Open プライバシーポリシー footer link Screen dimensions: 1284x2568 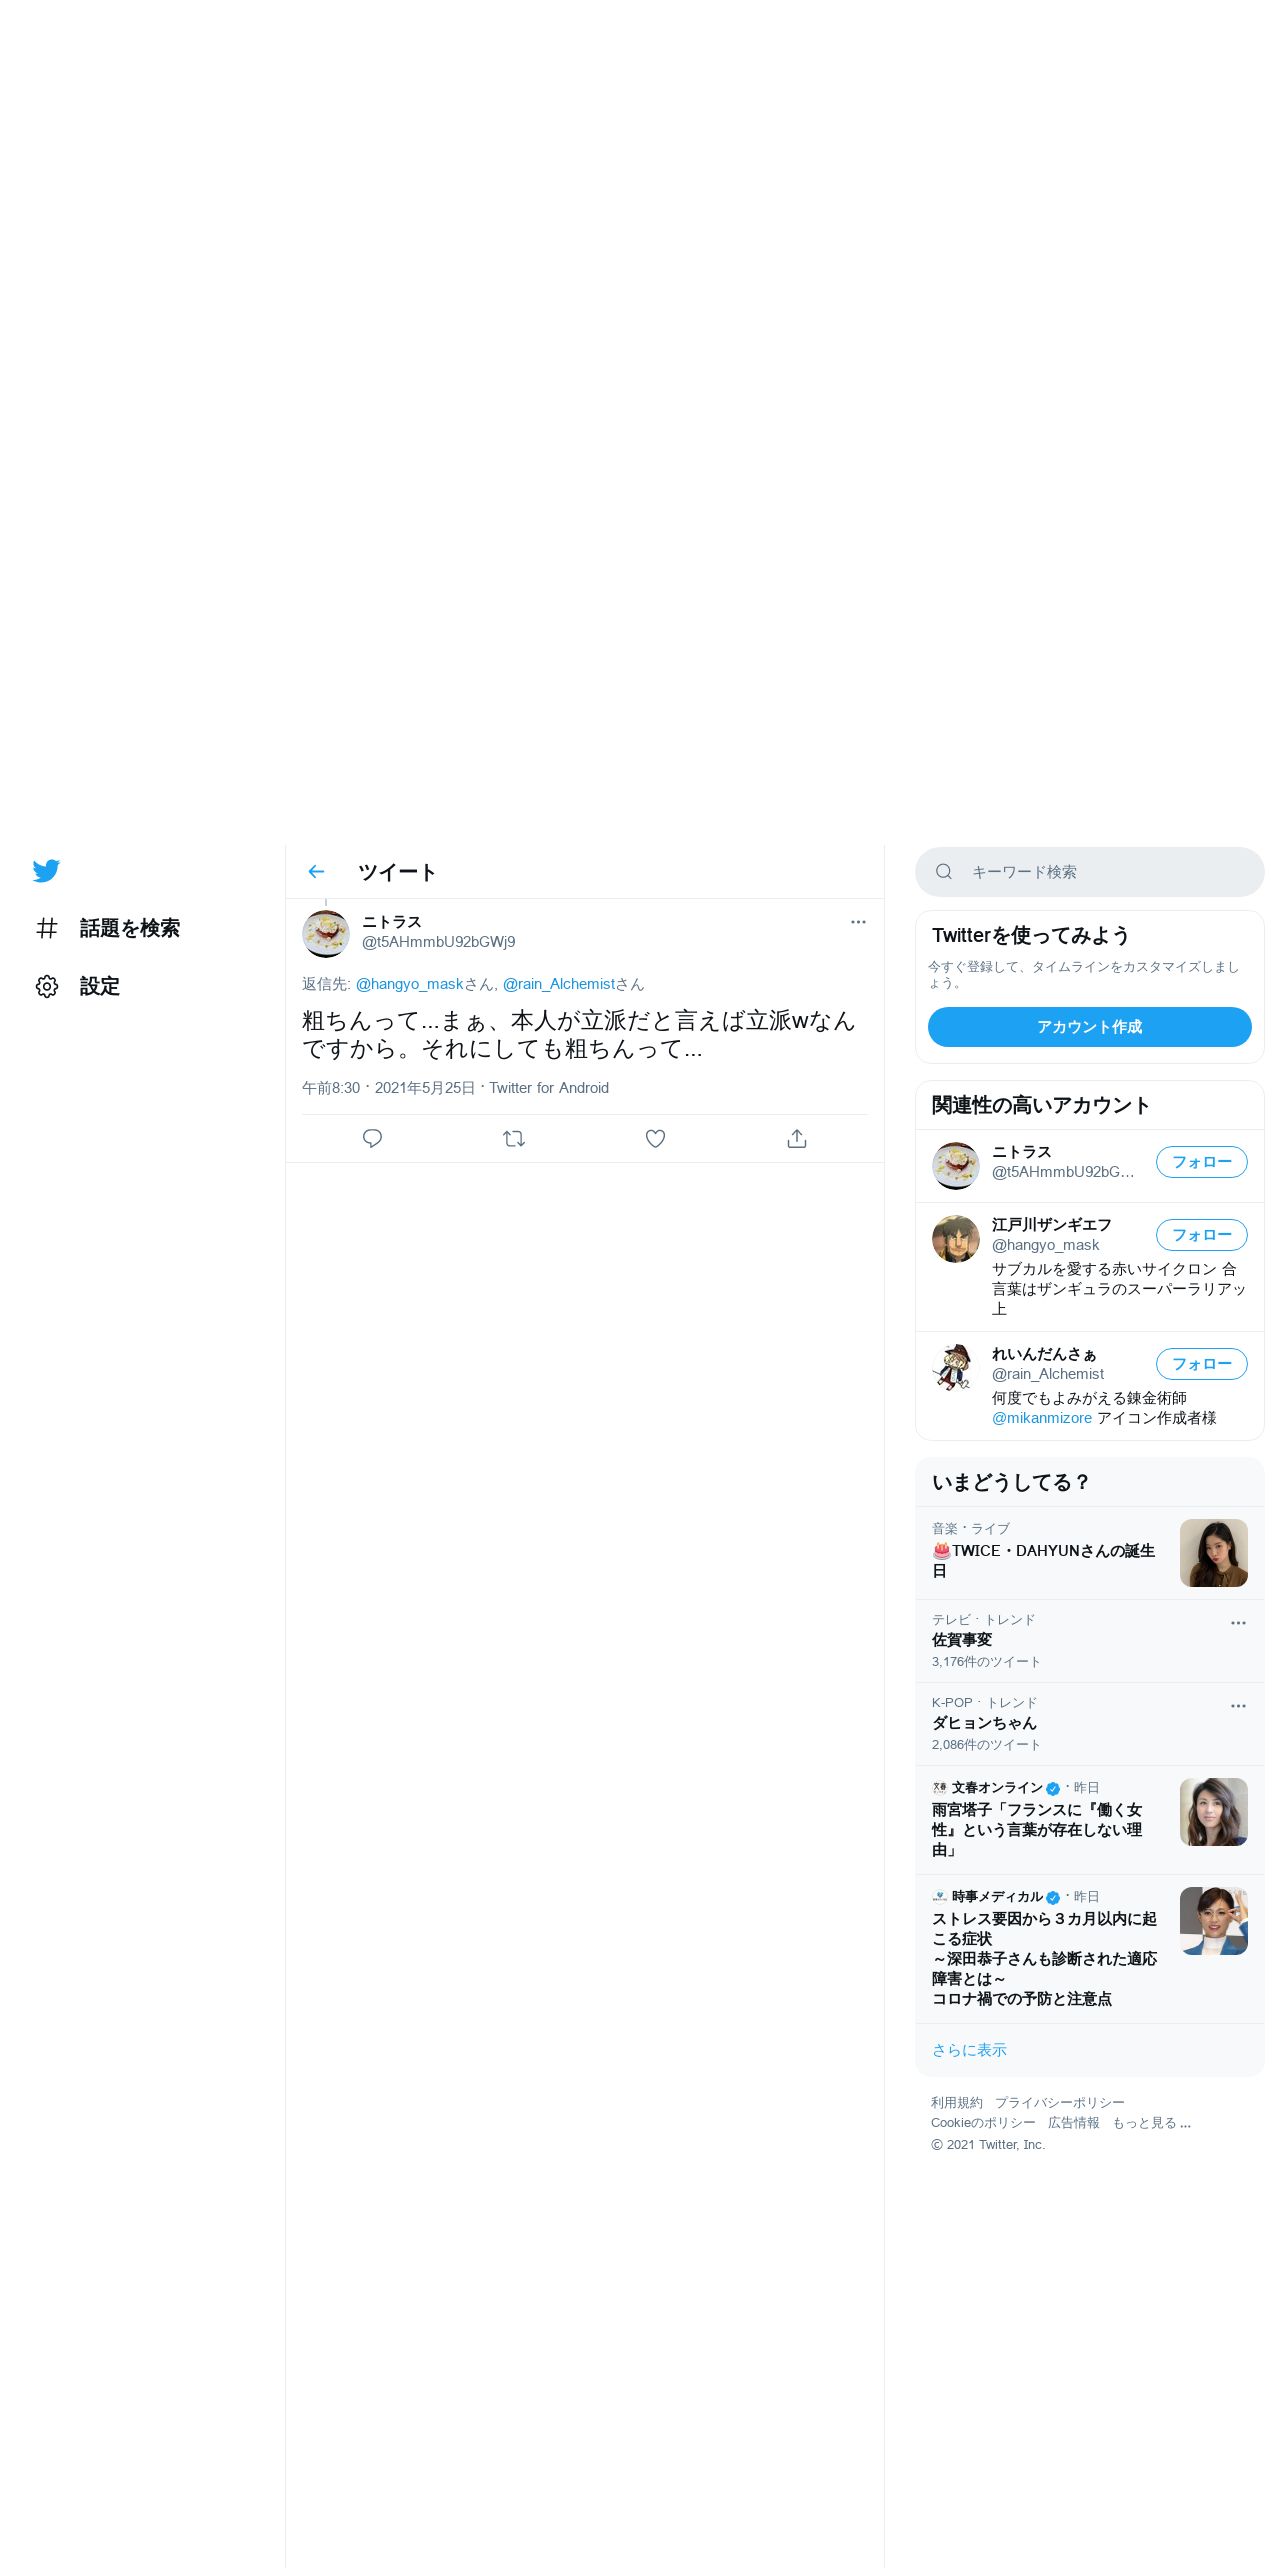click(x=1059, y=2103)
